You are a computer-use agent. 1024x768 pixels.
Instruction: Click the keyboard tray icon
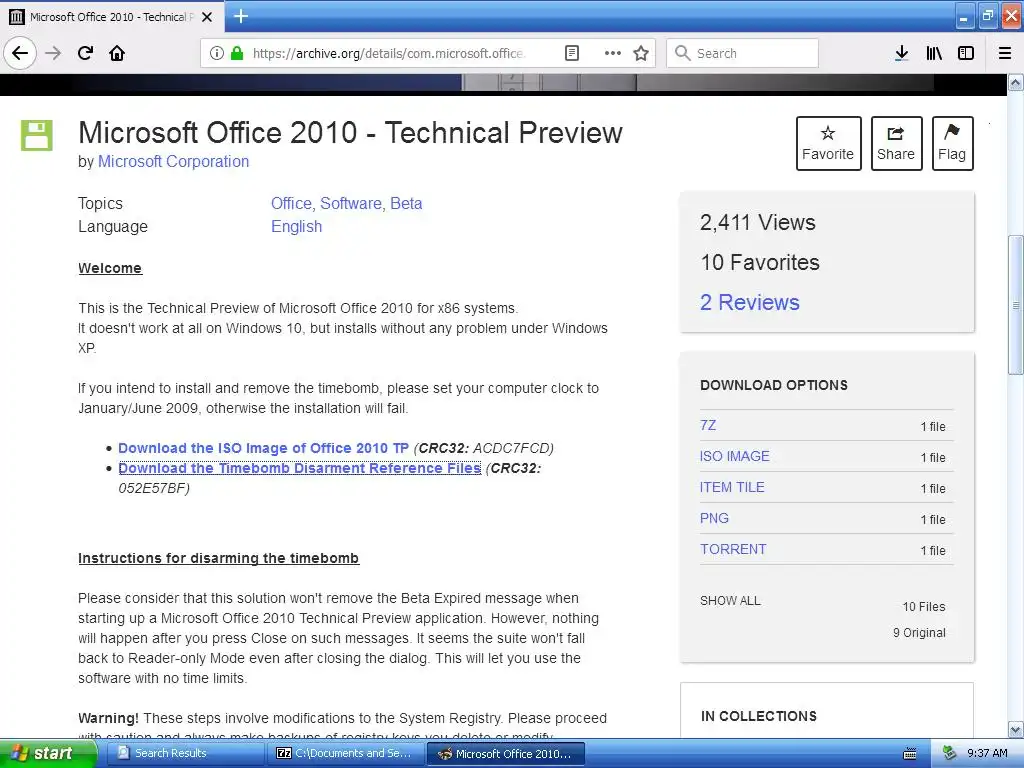click(x=910, y=754)
